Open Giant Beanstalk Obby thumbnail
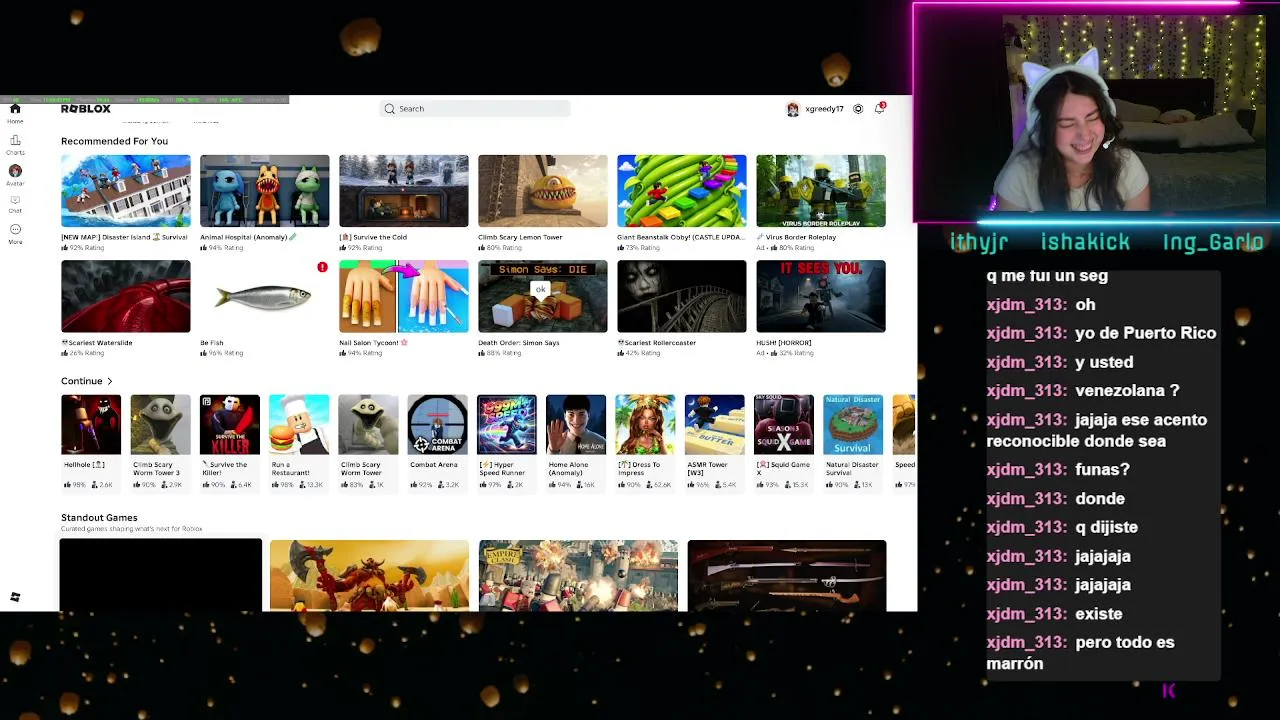The image size is (1280, 720). click(682, 191)
